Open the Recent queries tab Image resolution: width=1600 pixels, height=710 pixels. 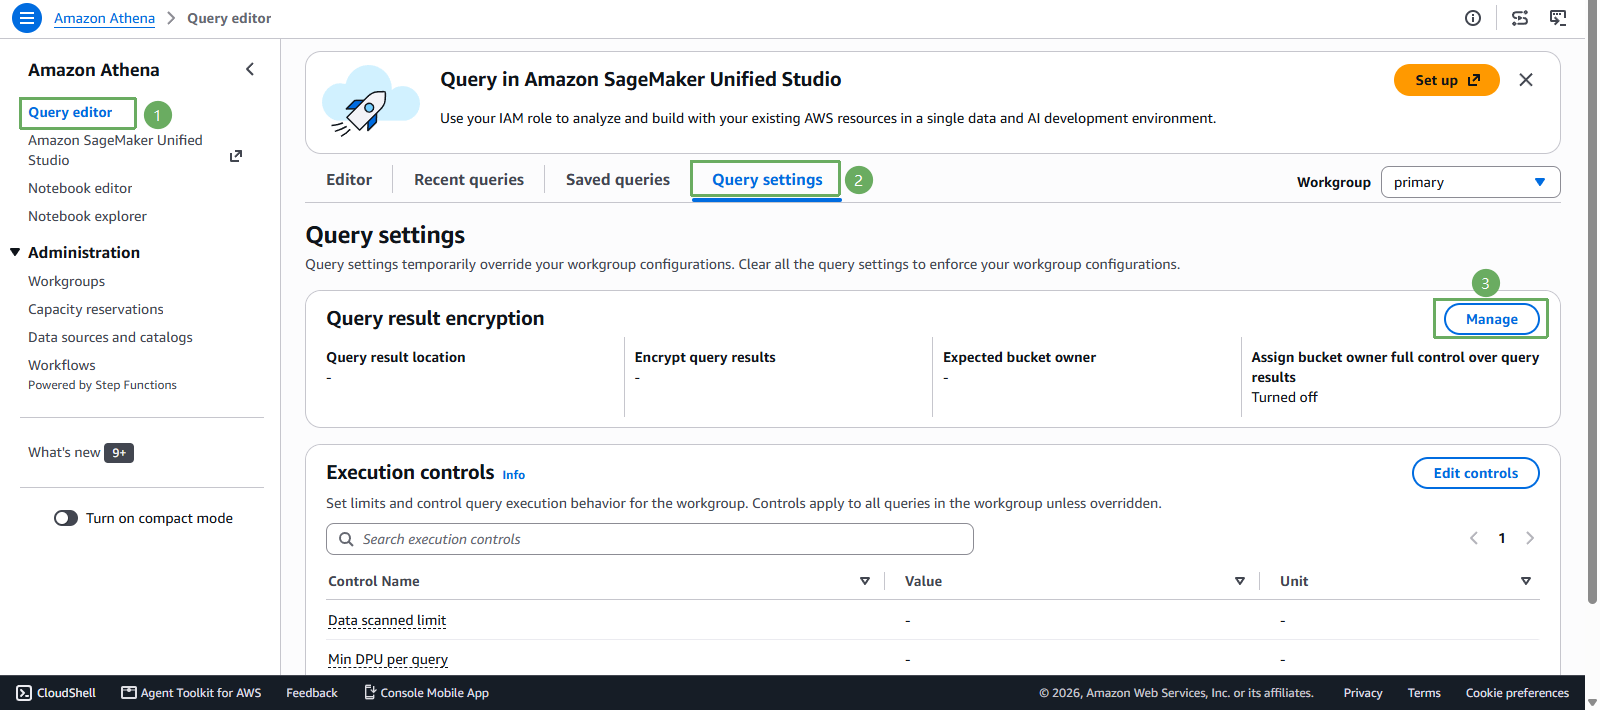[x=469, y=180]
